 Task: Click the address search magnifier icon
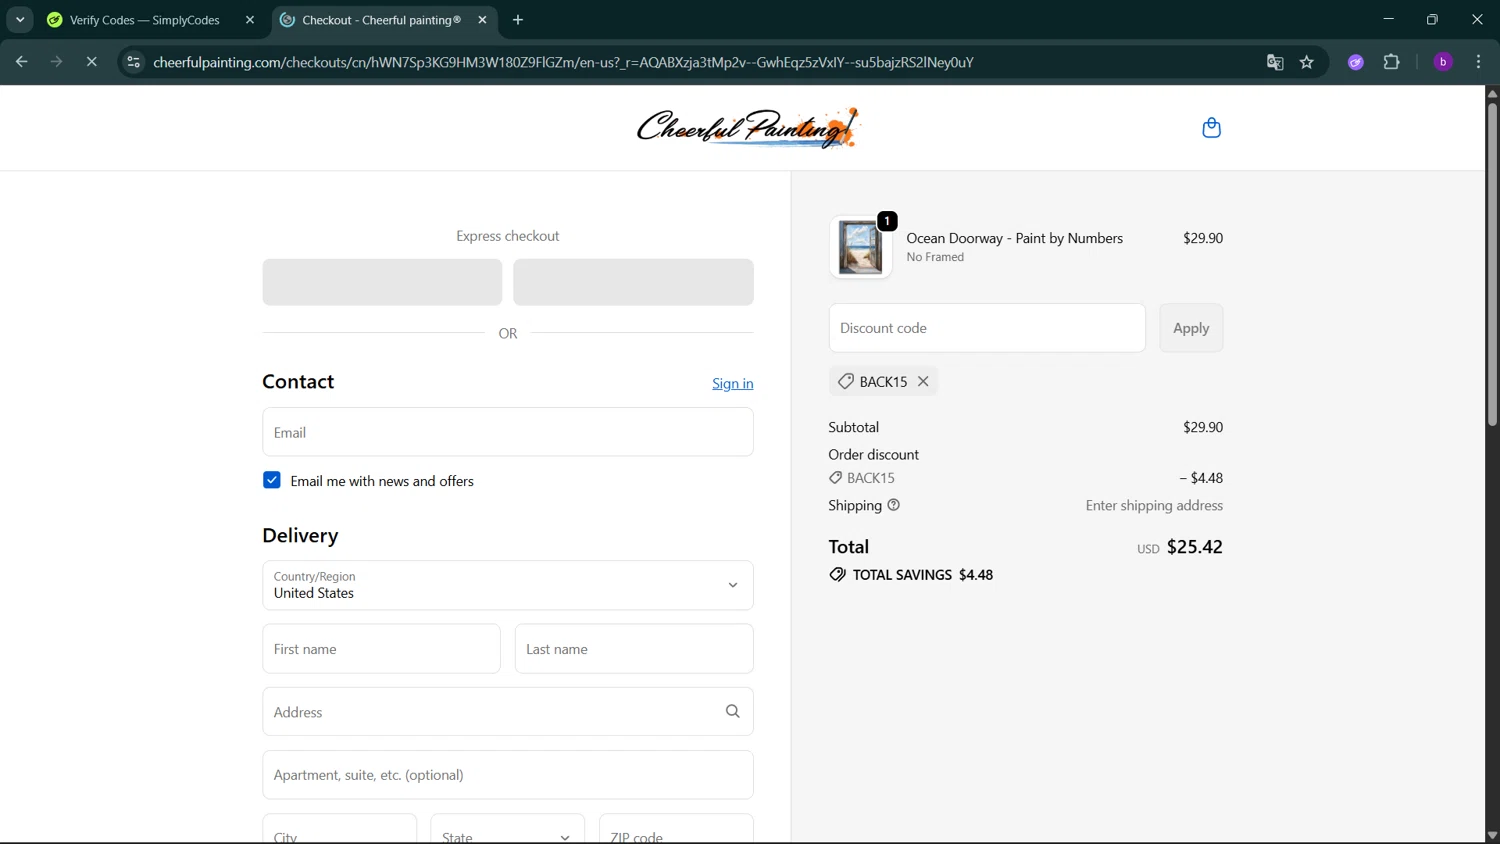(x=732, y=711)
